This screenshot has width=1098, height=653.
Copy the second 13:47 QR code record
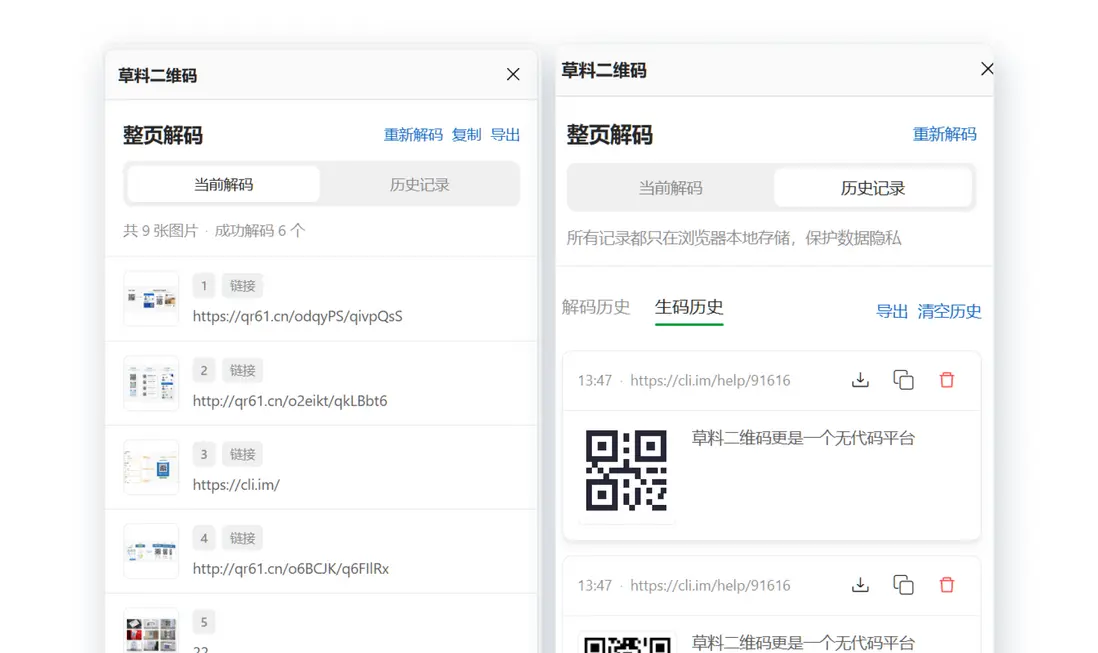(903, 585)
